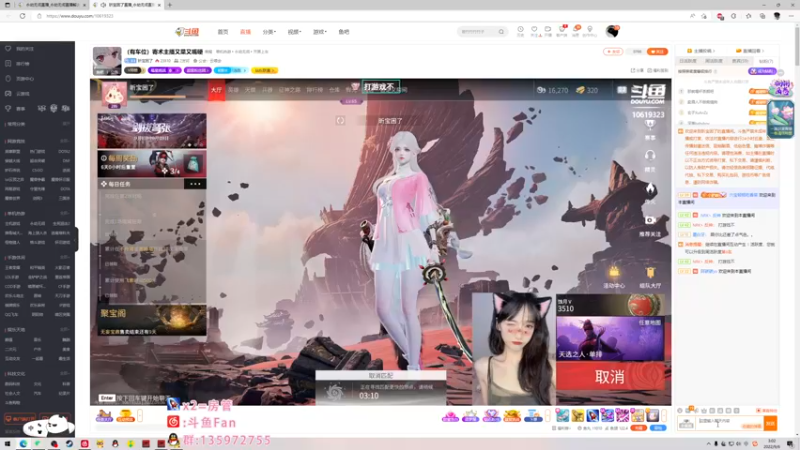Open followed channels heart icon
Screen dimensions: 800x450
tap(534, 31)
